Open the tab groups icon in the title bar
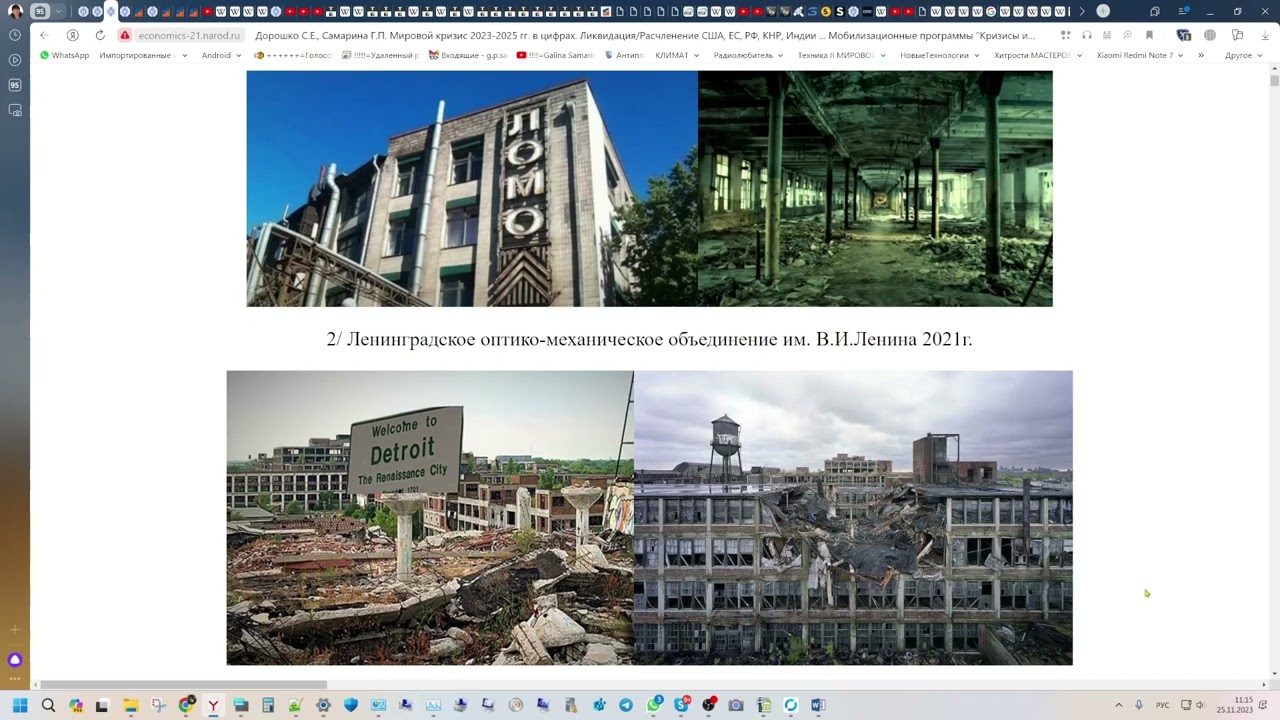 point(1155,12)
